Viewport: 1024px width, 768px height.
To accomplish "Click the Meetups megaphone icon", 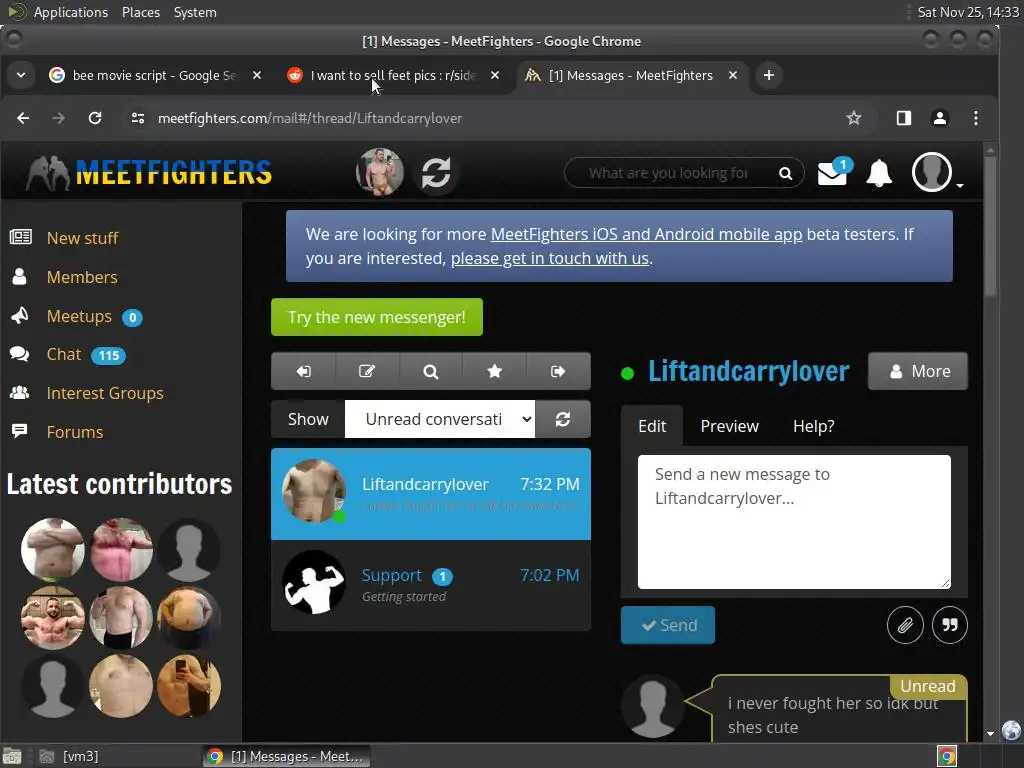I will coord(20,315).
